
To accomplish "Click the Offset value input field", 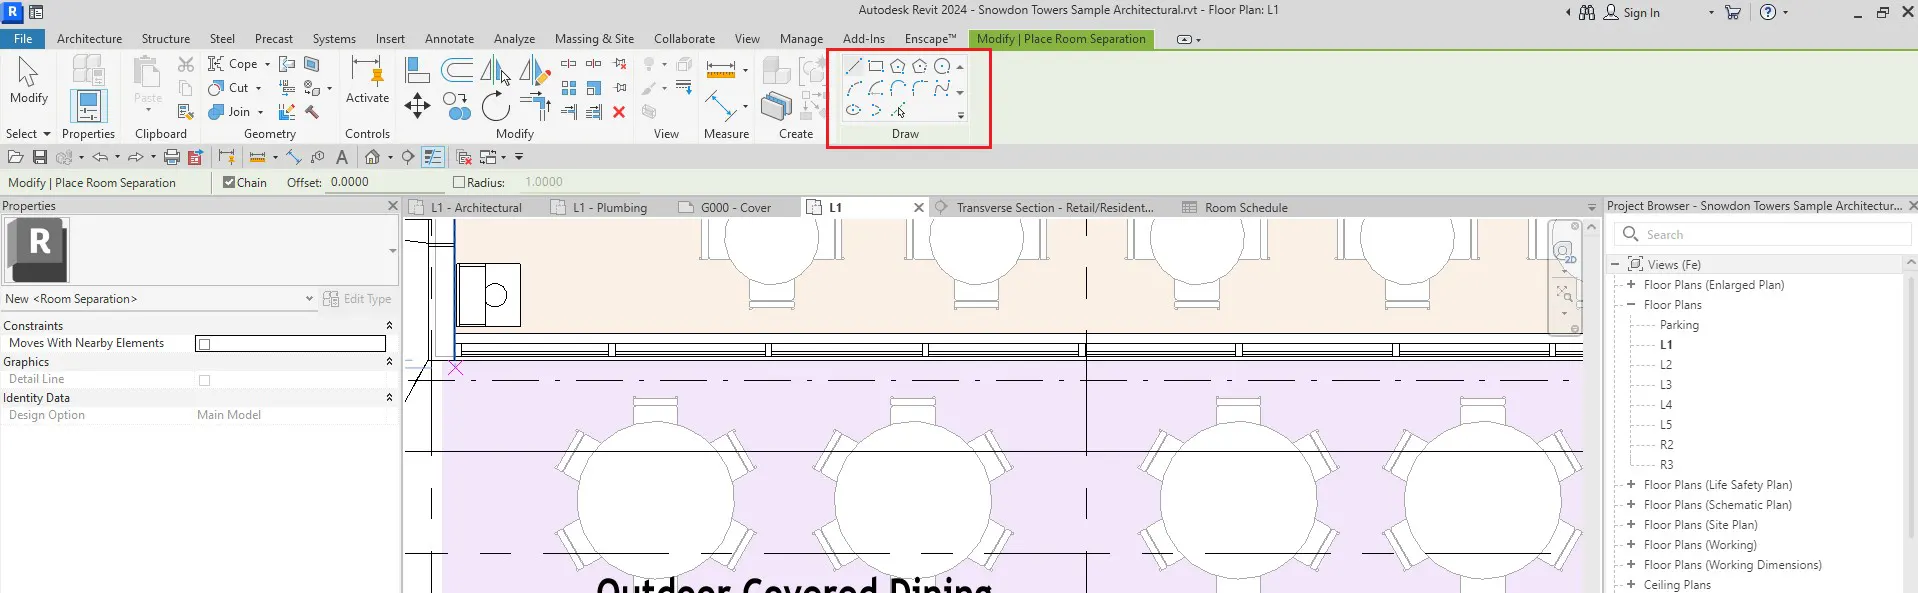I will pos(384,183).
